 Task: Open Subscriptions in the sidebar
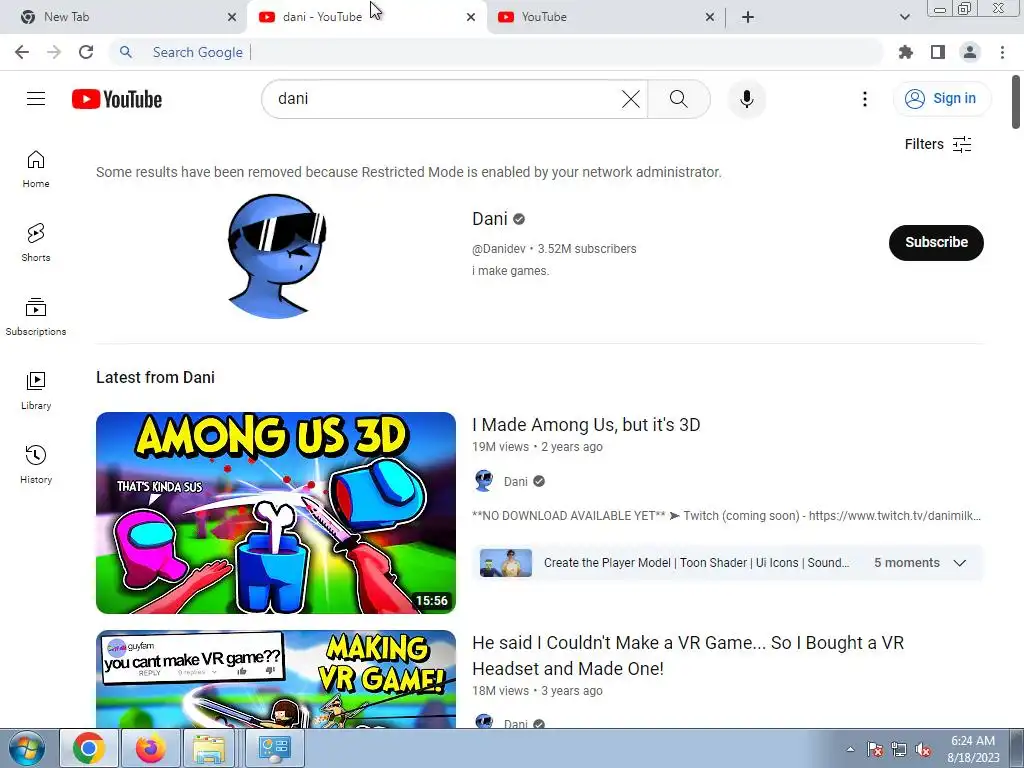36,317
